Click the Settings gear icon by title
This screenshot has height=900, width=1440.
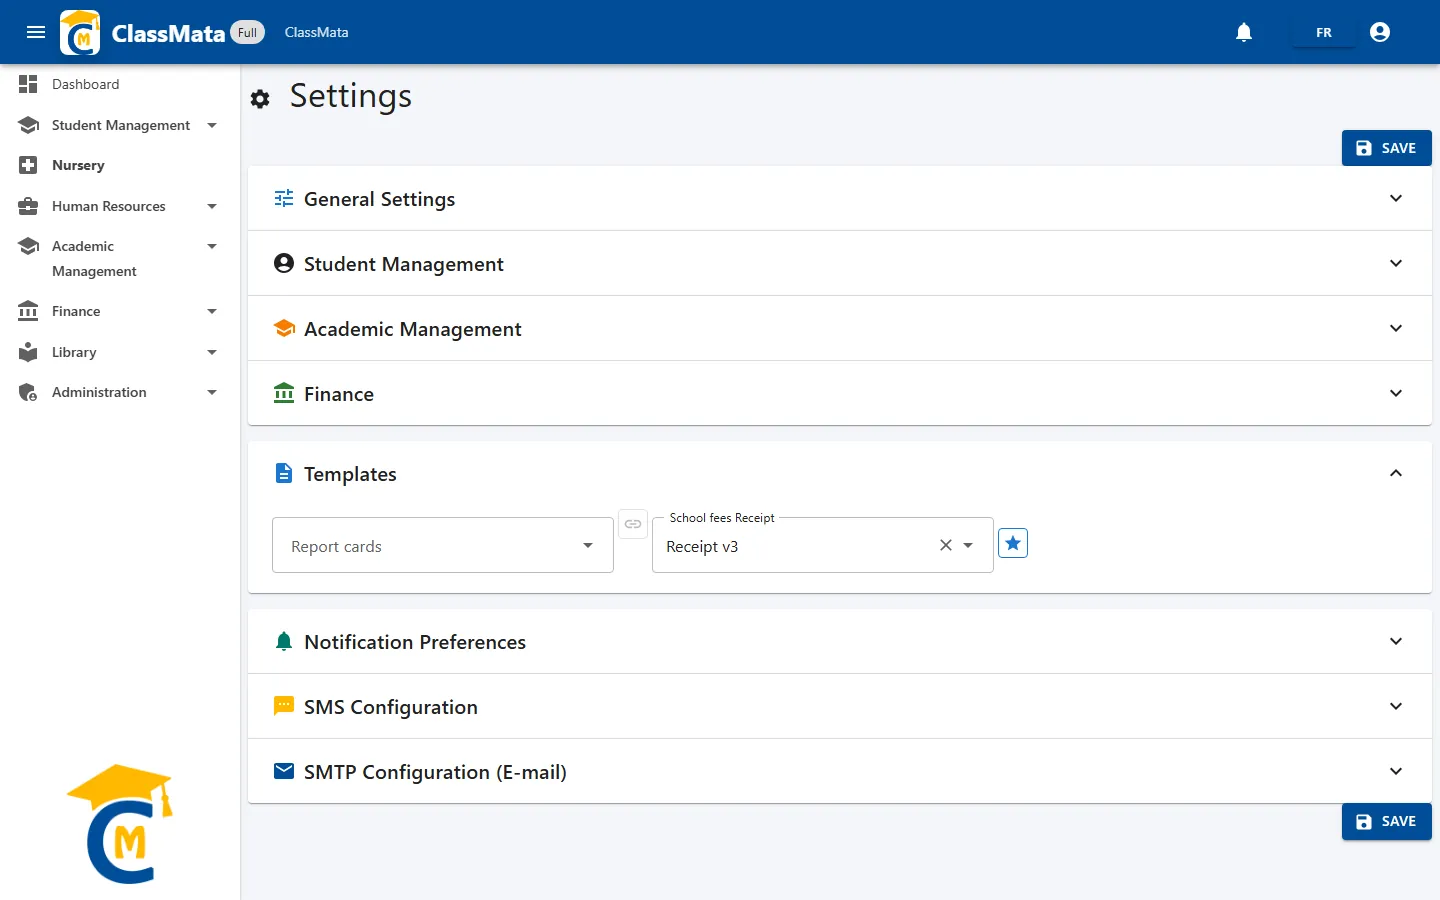coord(260,99)
